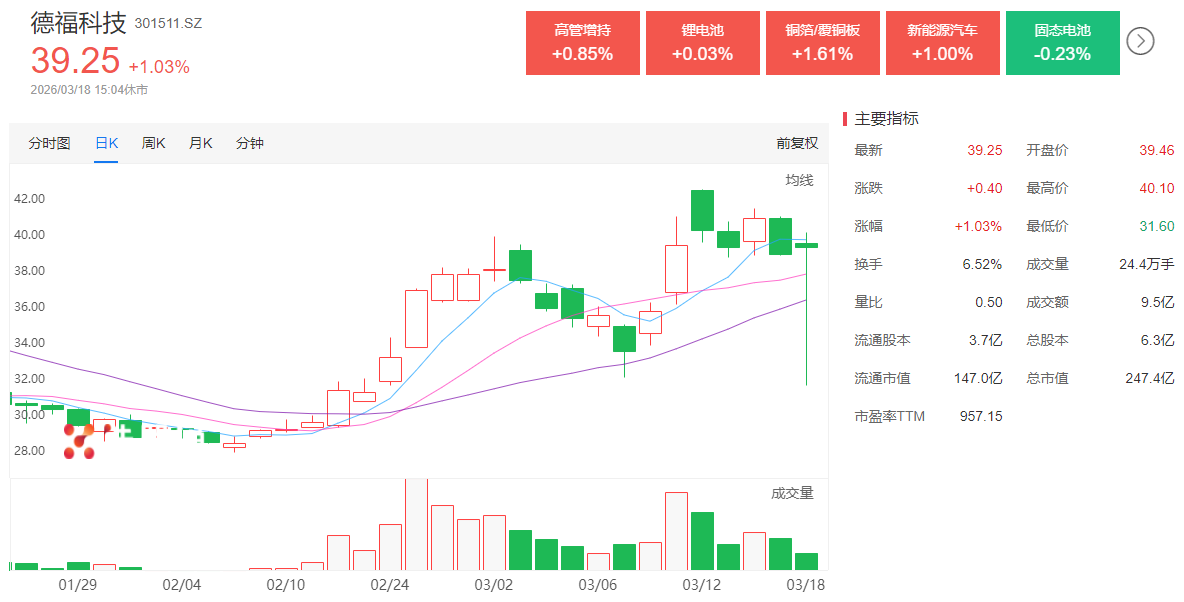
Task: Click the 均线 moving average label
Action: click(799, 180)
